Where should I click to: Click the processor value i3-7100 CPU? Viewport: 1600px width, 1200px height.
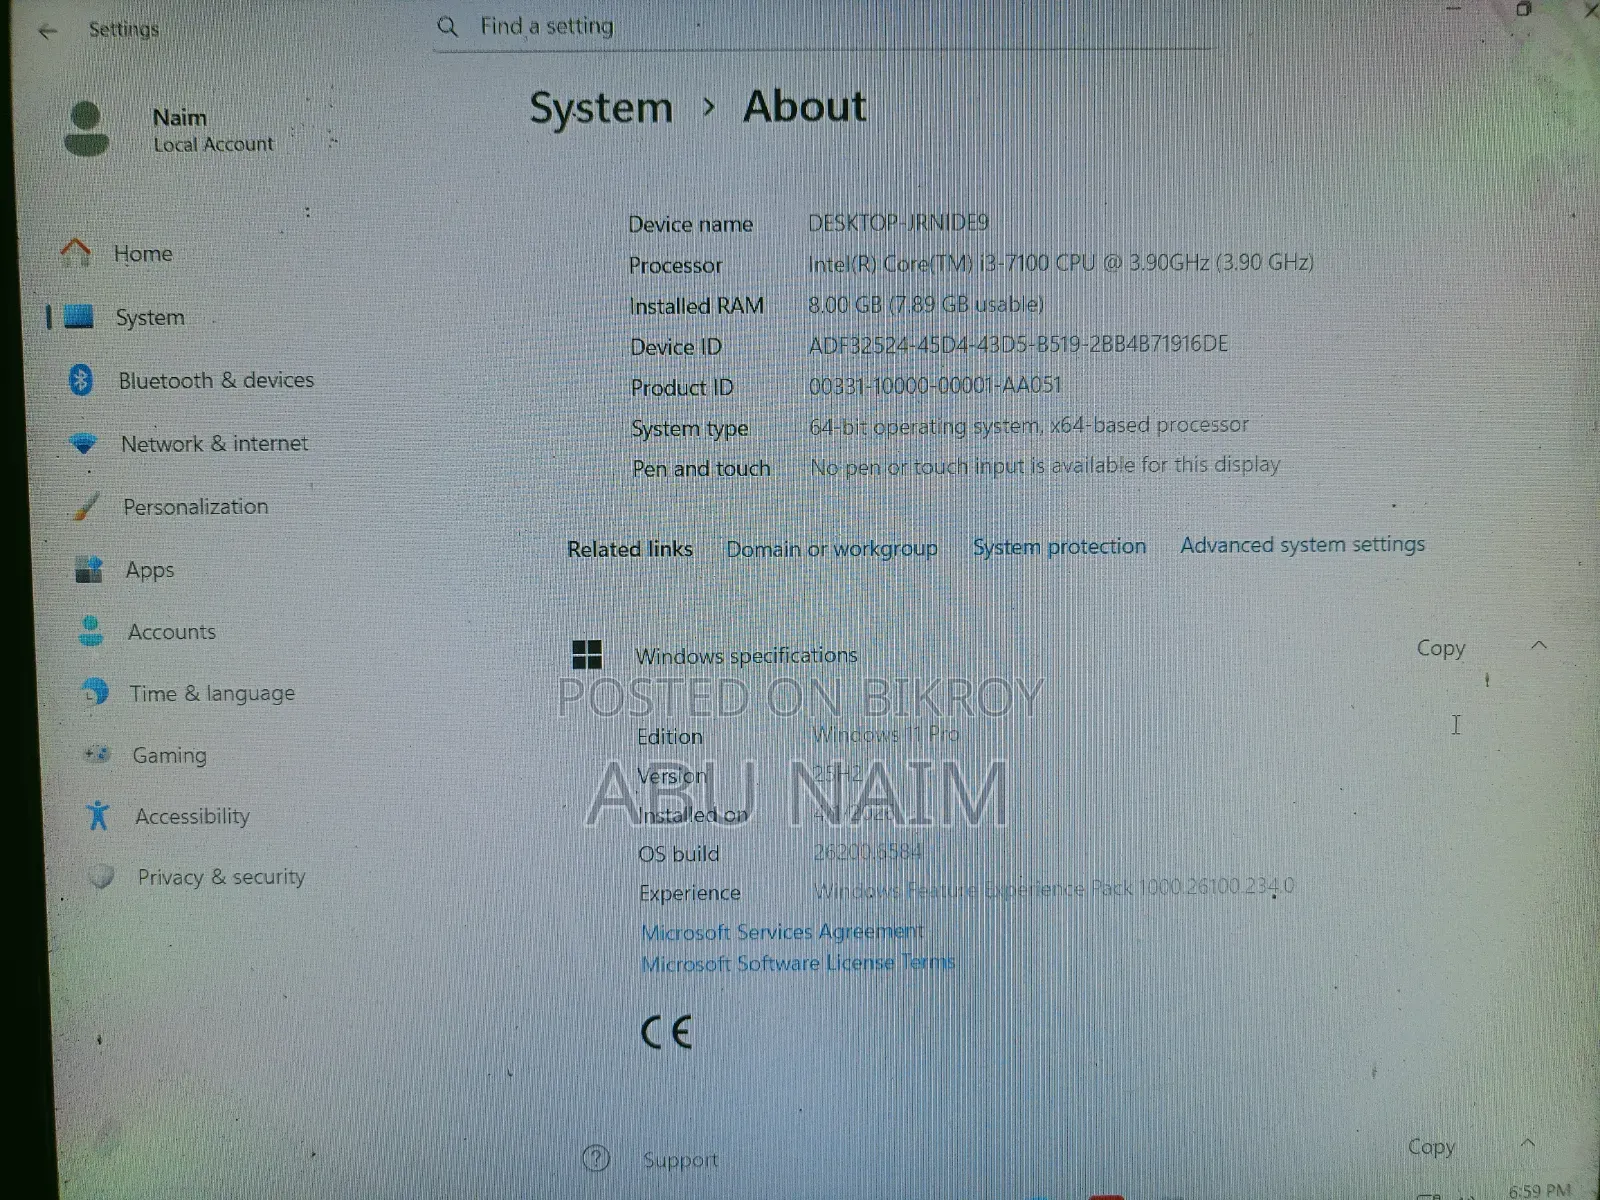(x=1060, y=262)
